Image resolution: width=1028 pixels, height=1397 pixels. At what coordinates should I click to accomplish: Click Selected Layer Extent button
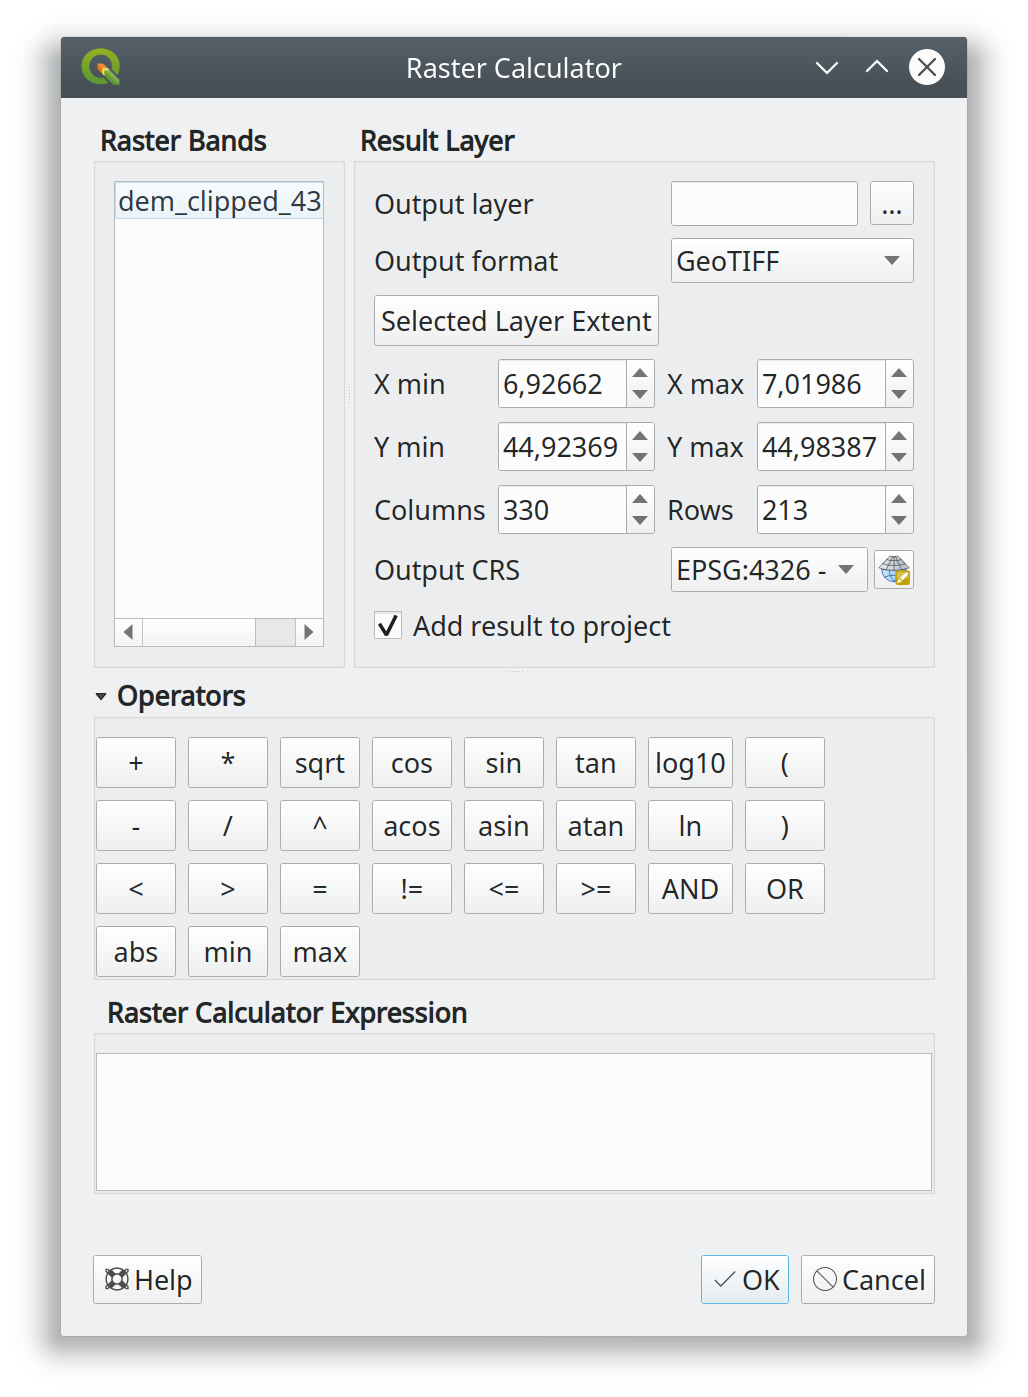coord(516,321)
